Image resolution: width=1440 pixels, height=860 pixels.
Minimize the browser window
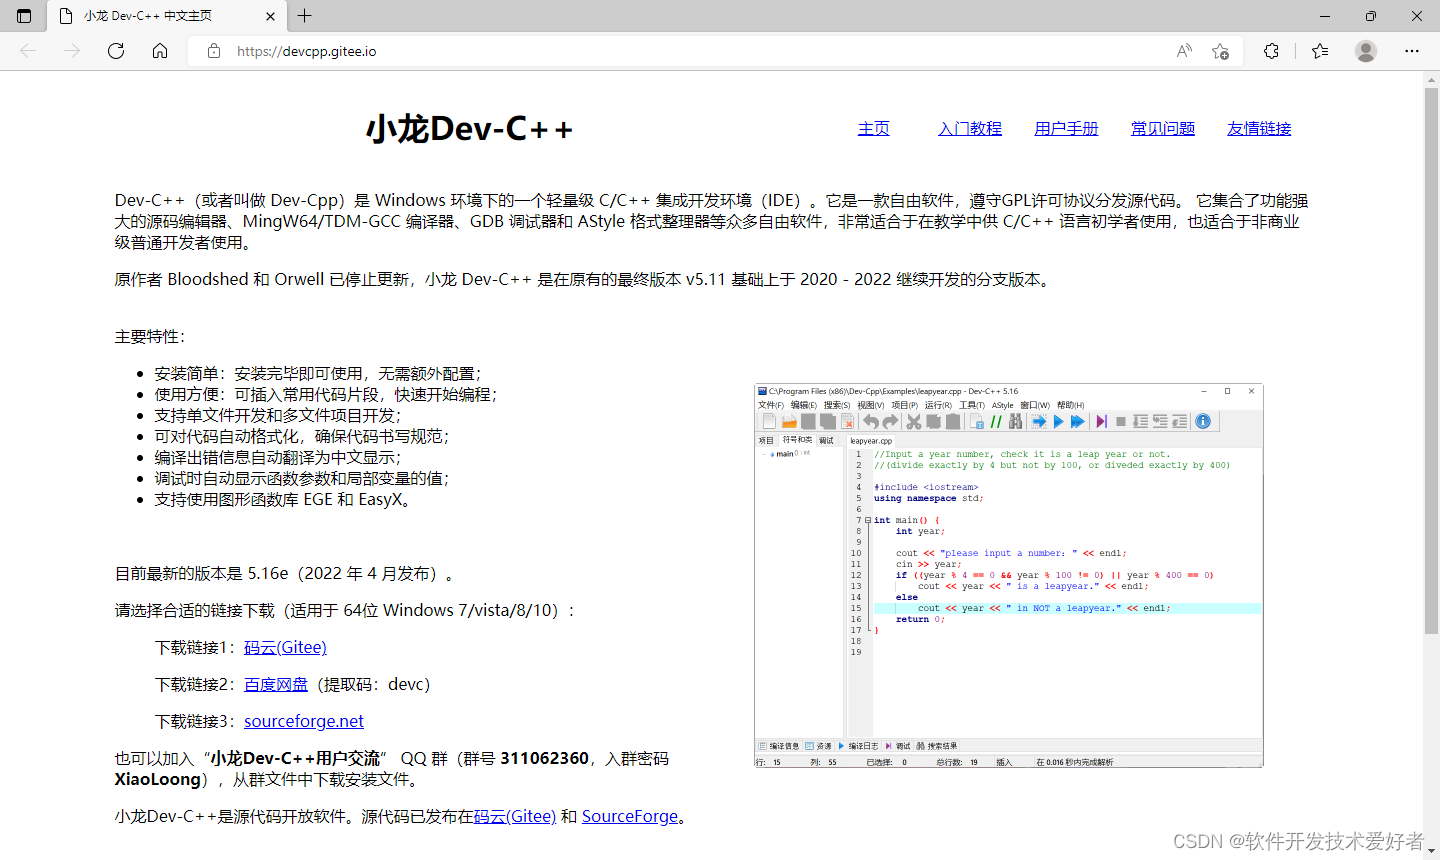point(1325,16)
